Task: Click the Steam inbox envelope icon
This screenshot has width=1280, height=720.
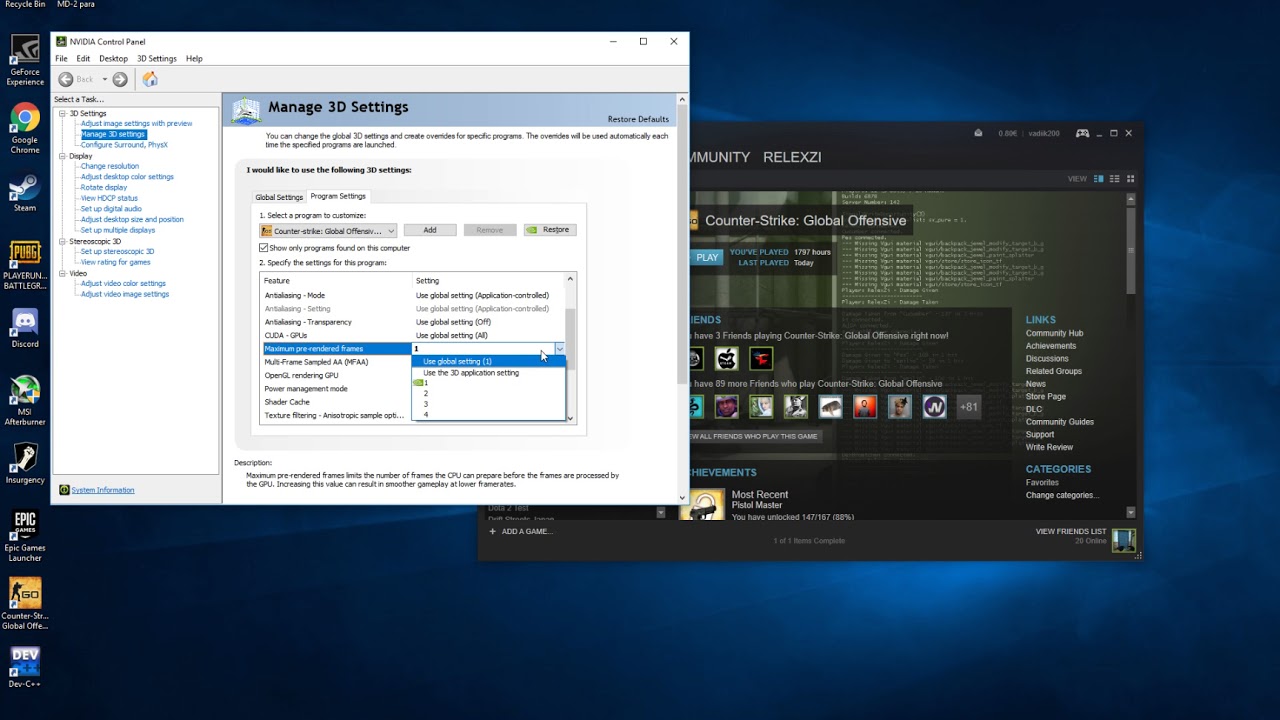Action: (978, 133)
